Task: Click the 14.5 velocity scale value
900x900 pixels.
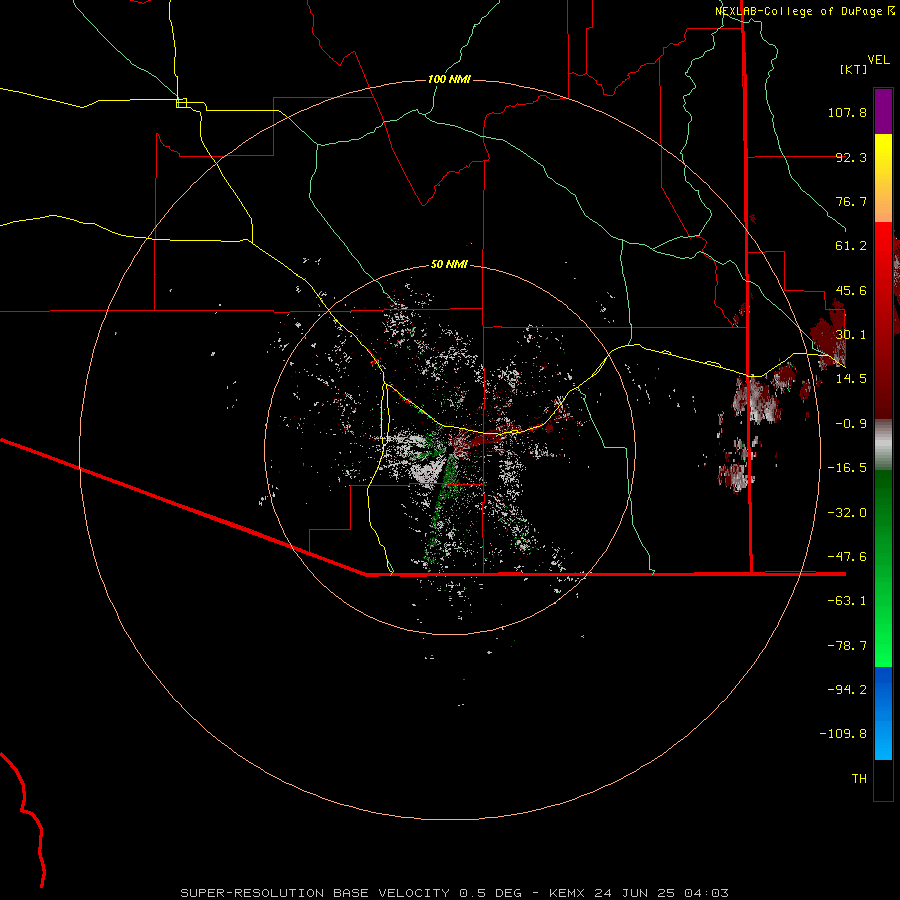Action: 851,379
